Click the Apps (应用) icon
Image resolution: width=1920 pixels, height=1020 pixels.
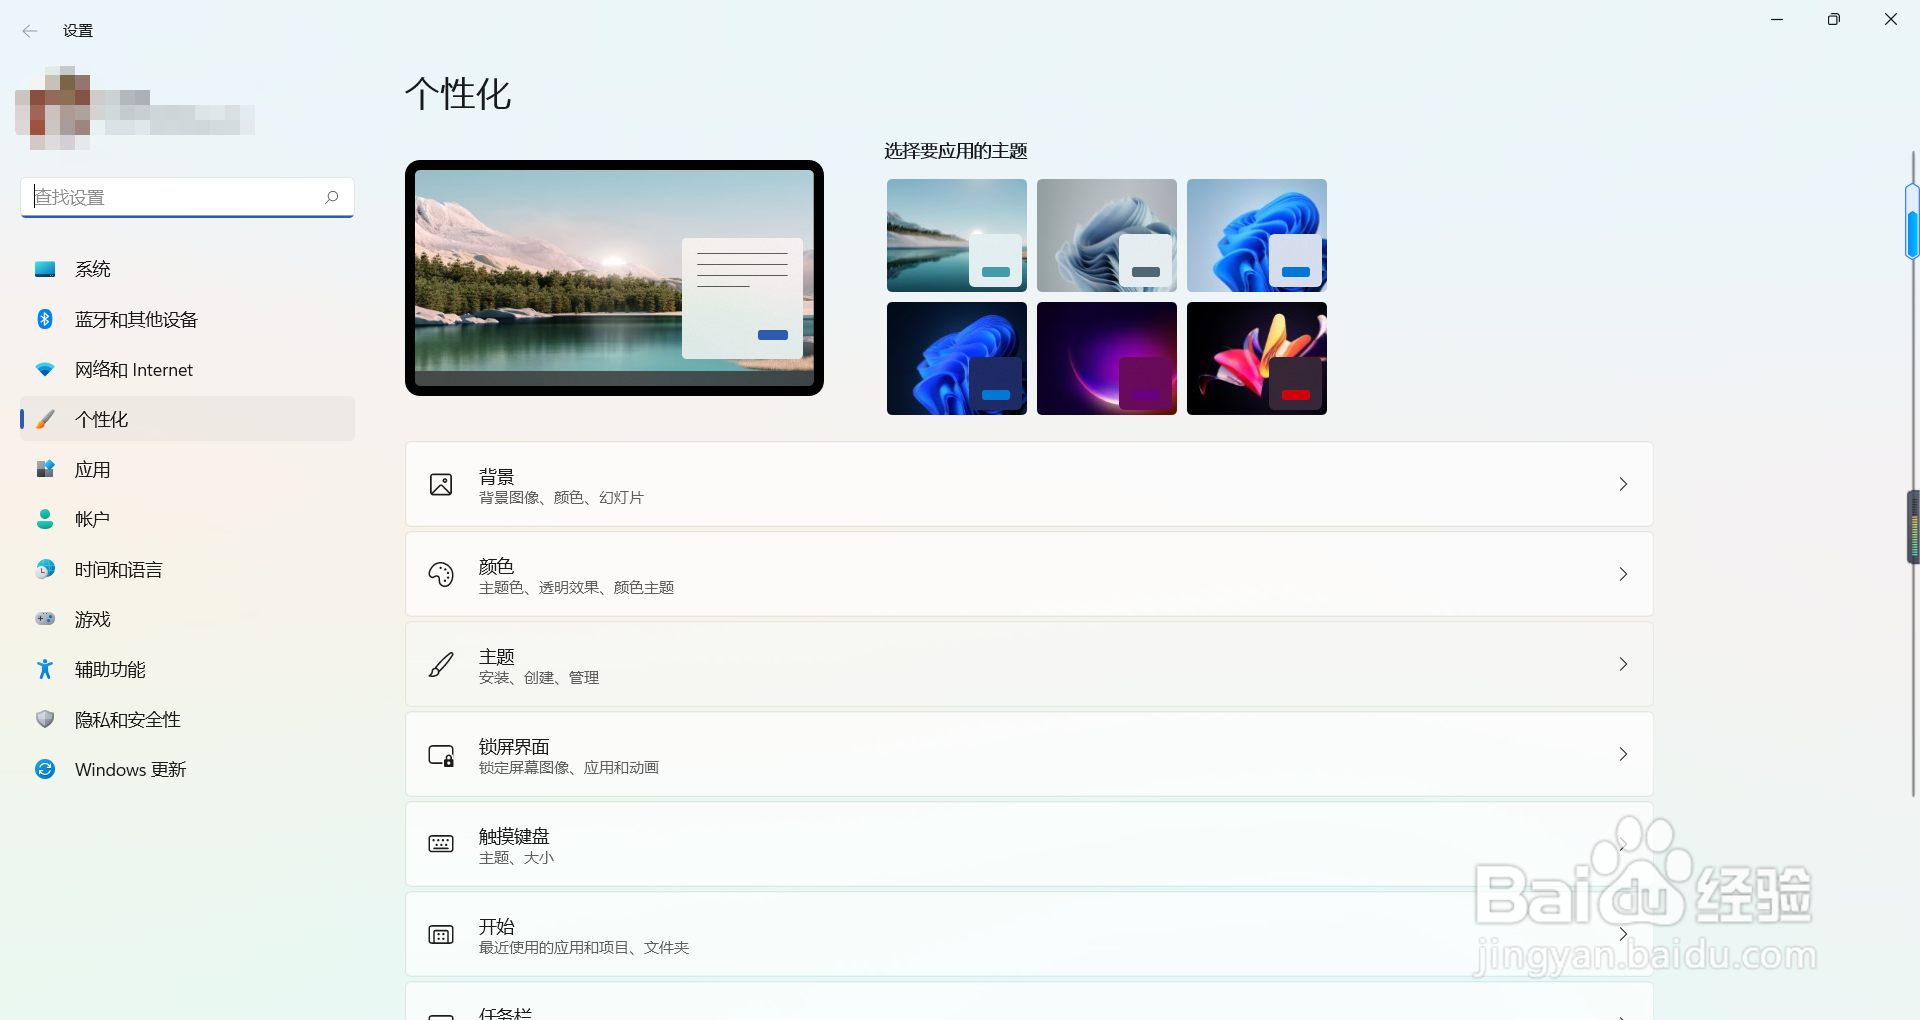coord(45,469)
